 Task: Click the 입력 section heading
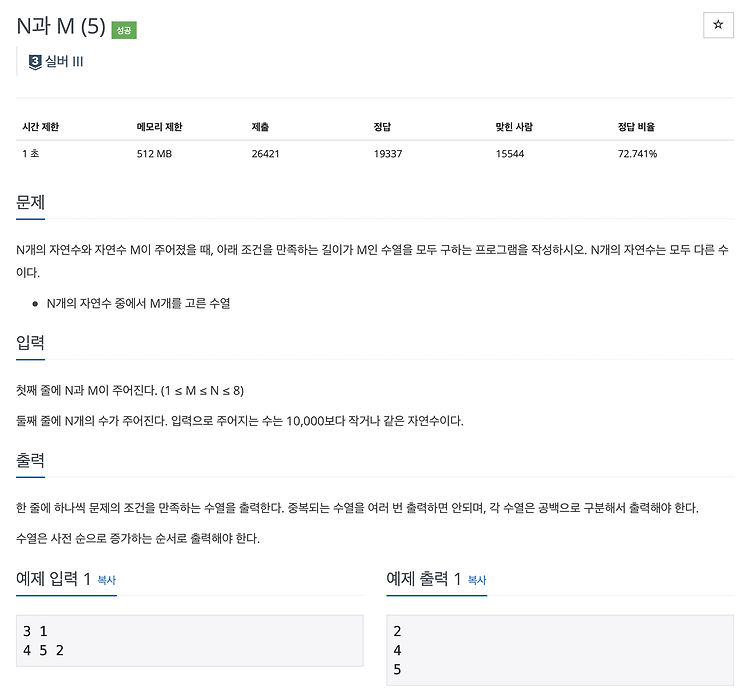(31, 343)
